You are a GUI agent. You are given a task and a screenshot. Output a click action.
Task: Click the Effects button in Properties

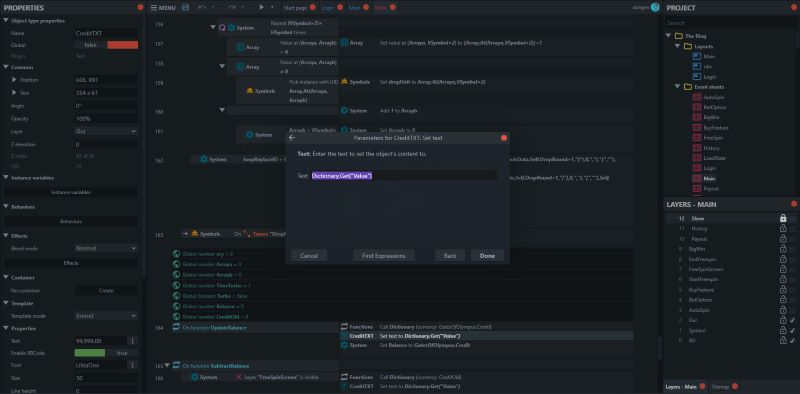[71, 263]
